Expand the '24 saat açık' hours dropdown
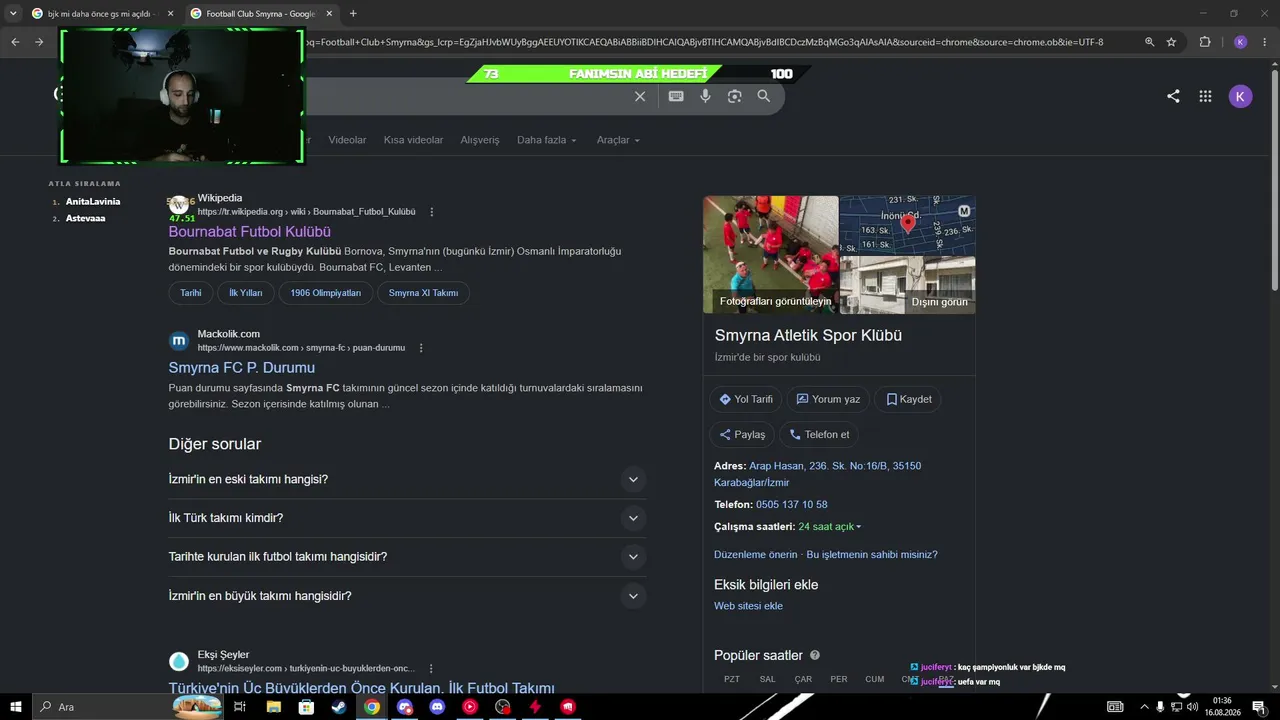 [830, 527]
